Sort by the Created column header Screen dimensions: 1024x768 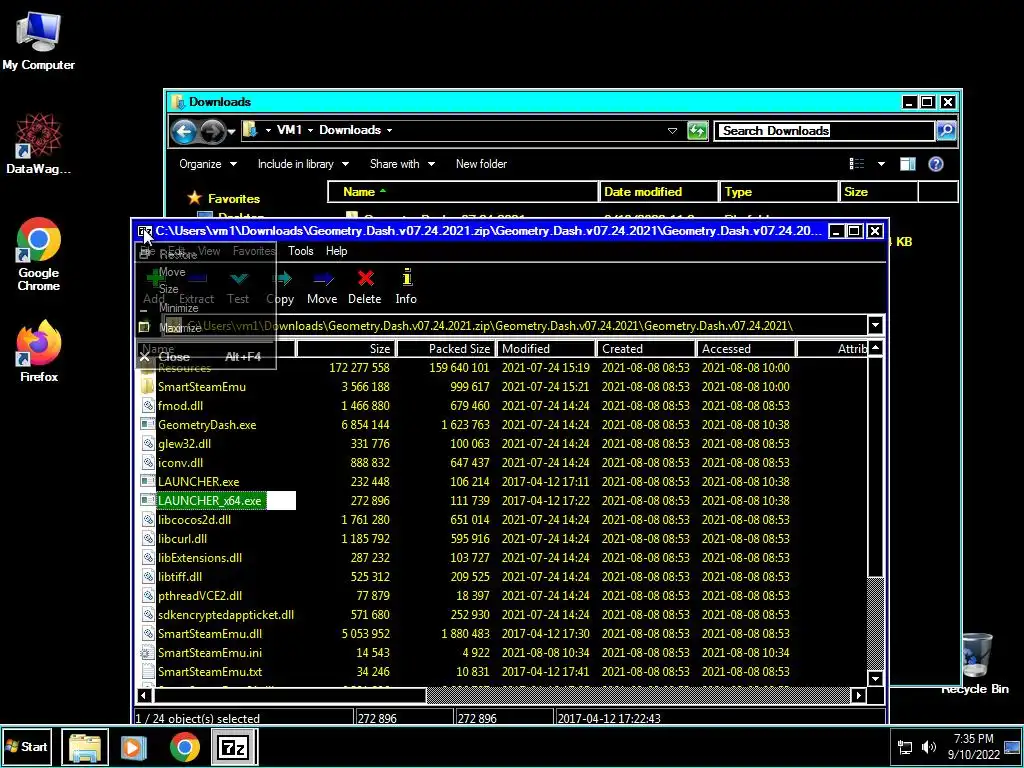[x=645, y=349]
